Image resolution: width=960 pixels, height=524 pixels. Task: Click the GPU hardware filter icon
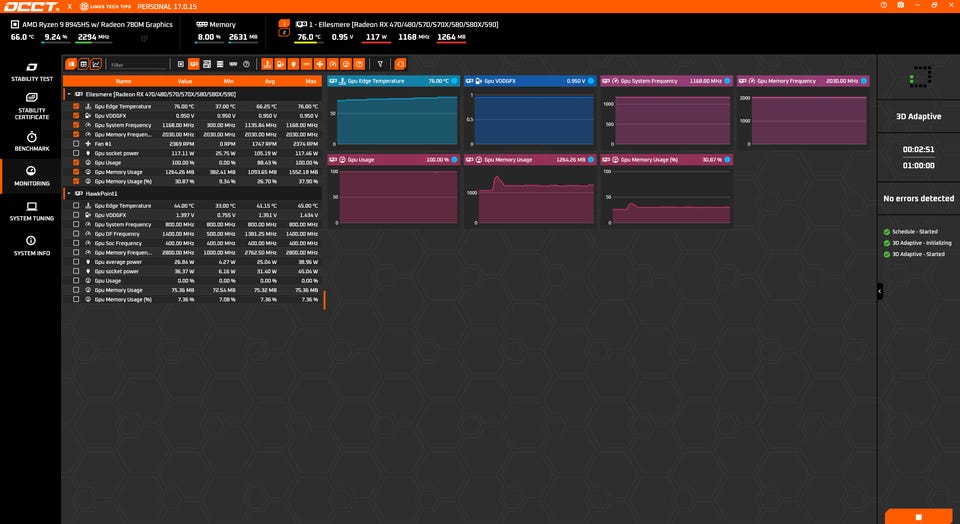(x=193, y=64)
